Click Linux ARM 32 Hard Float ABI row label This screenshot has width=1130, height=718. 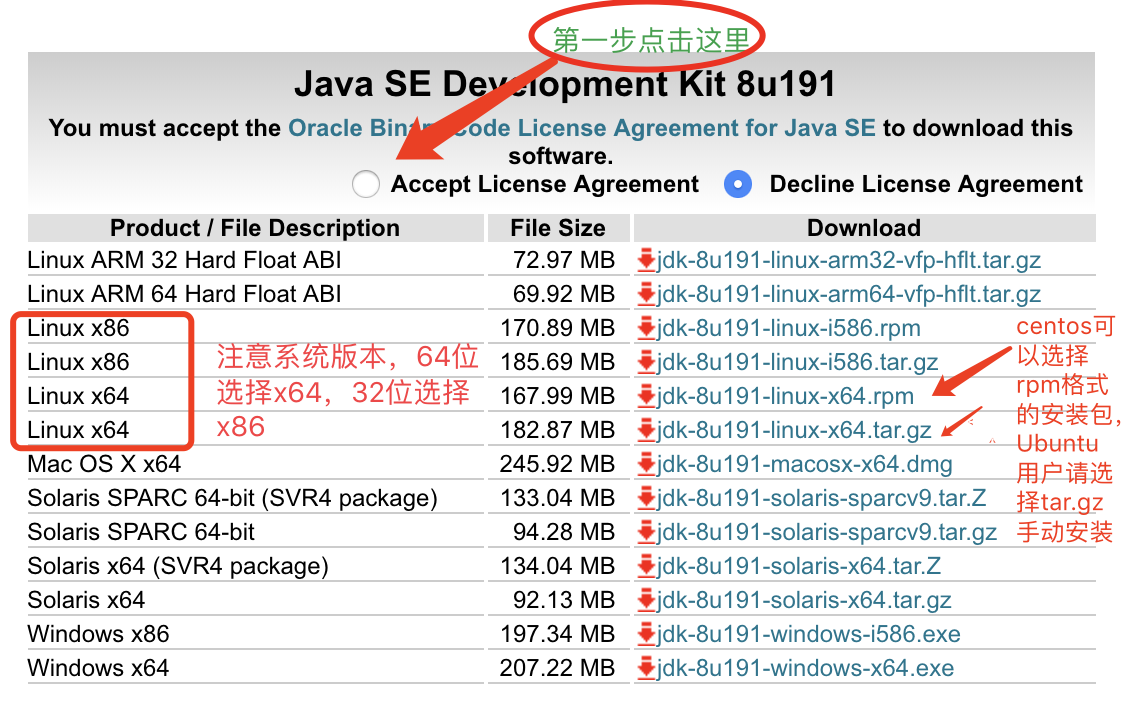coord(184,260)
